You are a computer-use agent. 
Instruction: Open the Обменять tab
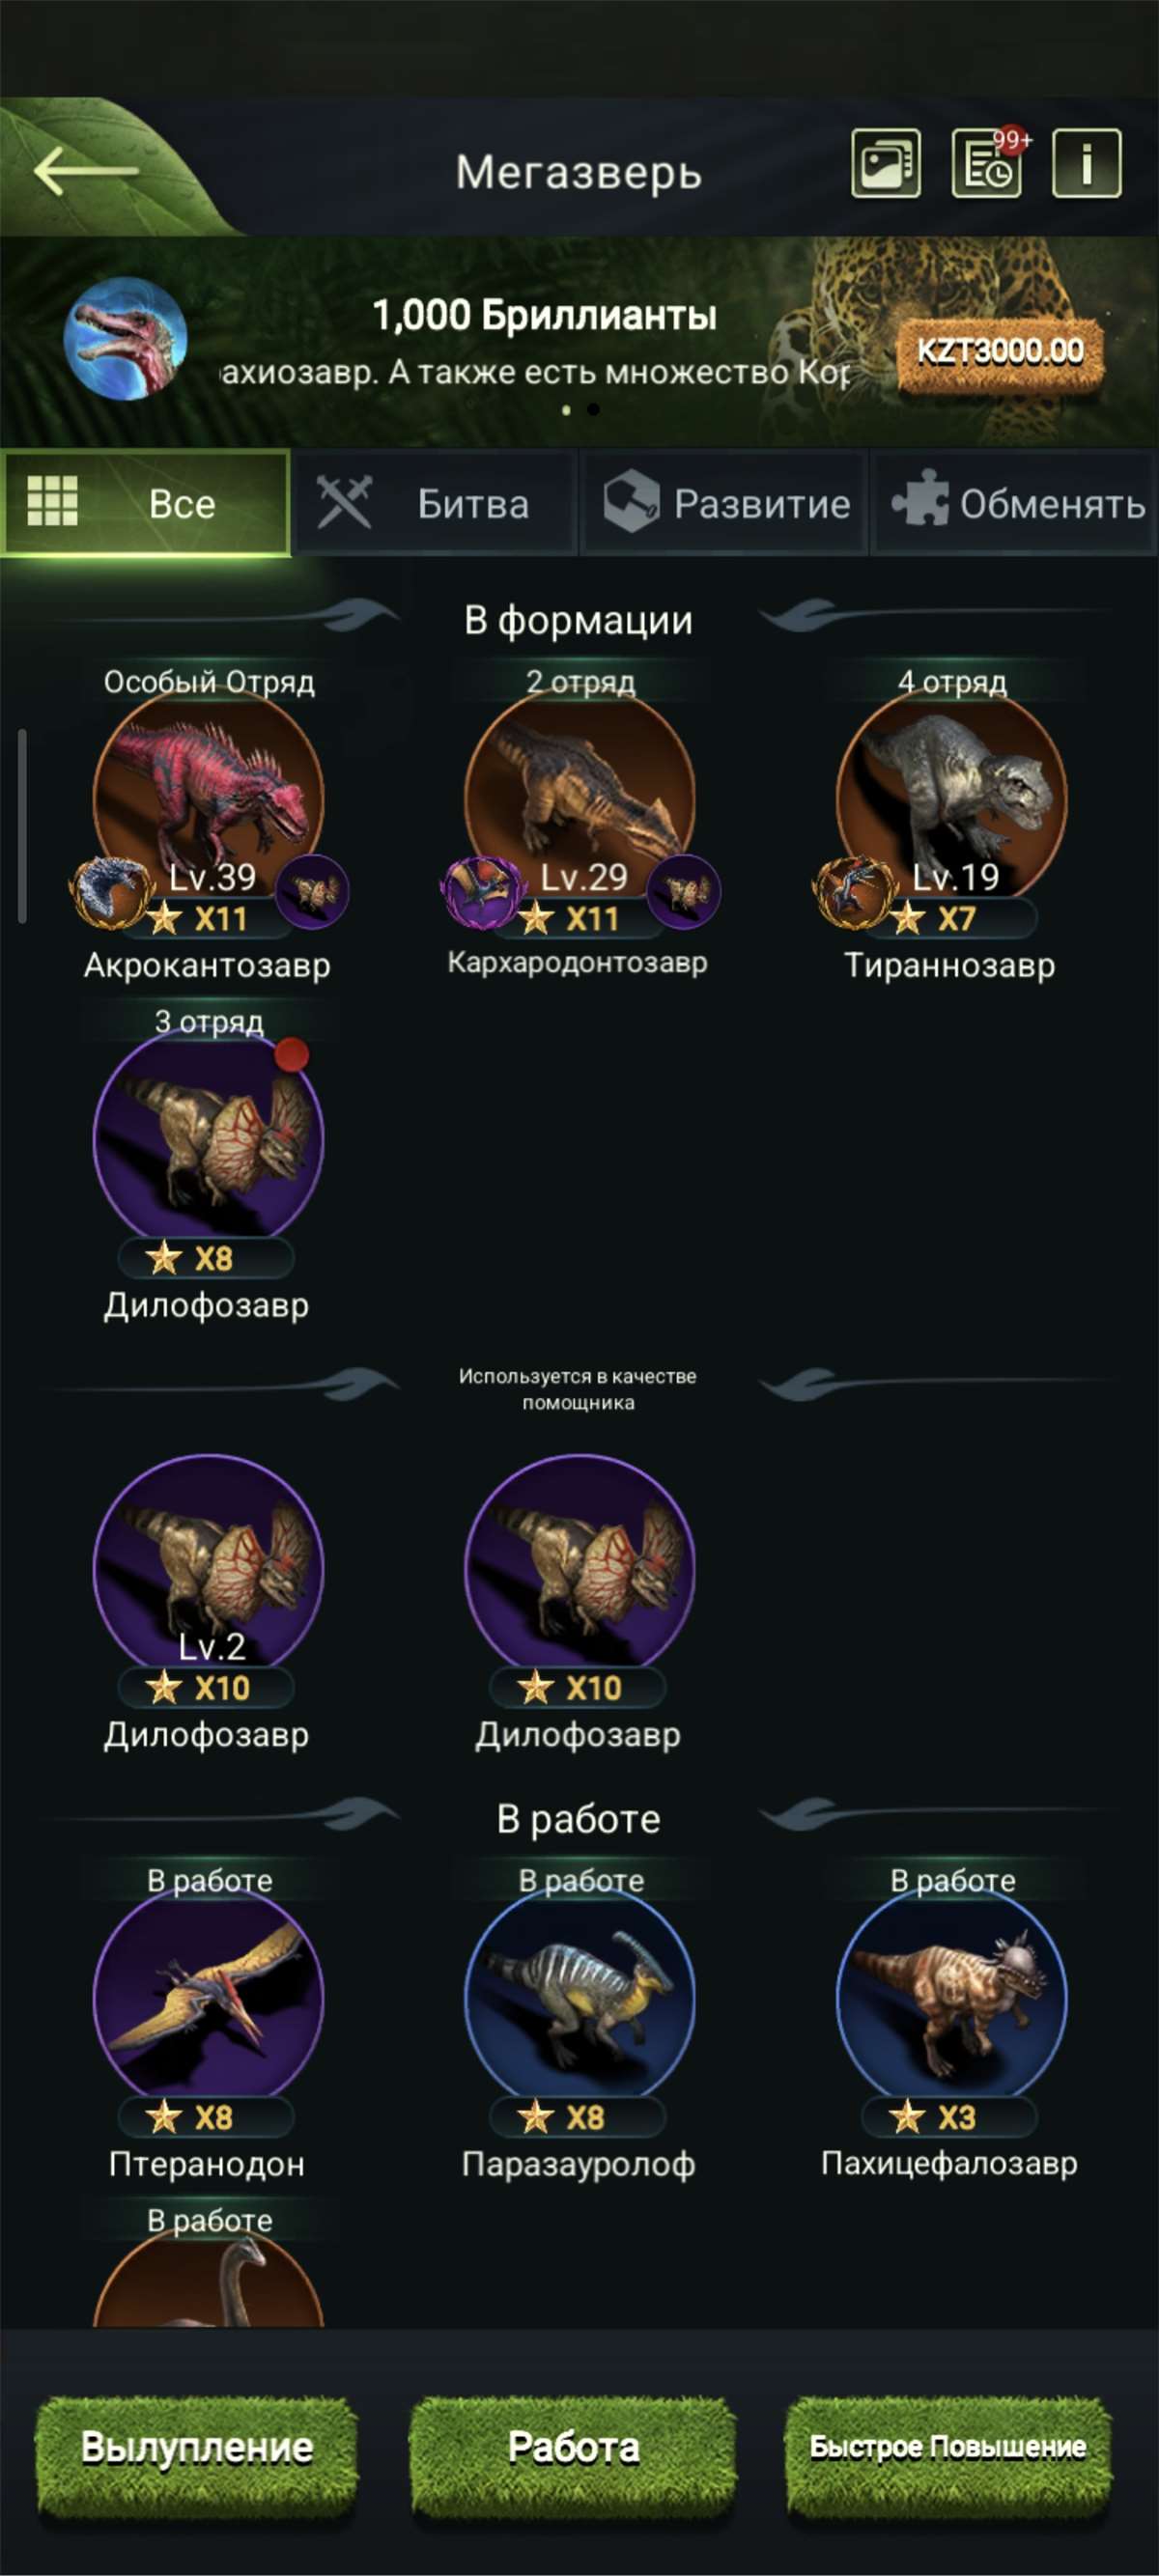tap(1015, 503)
